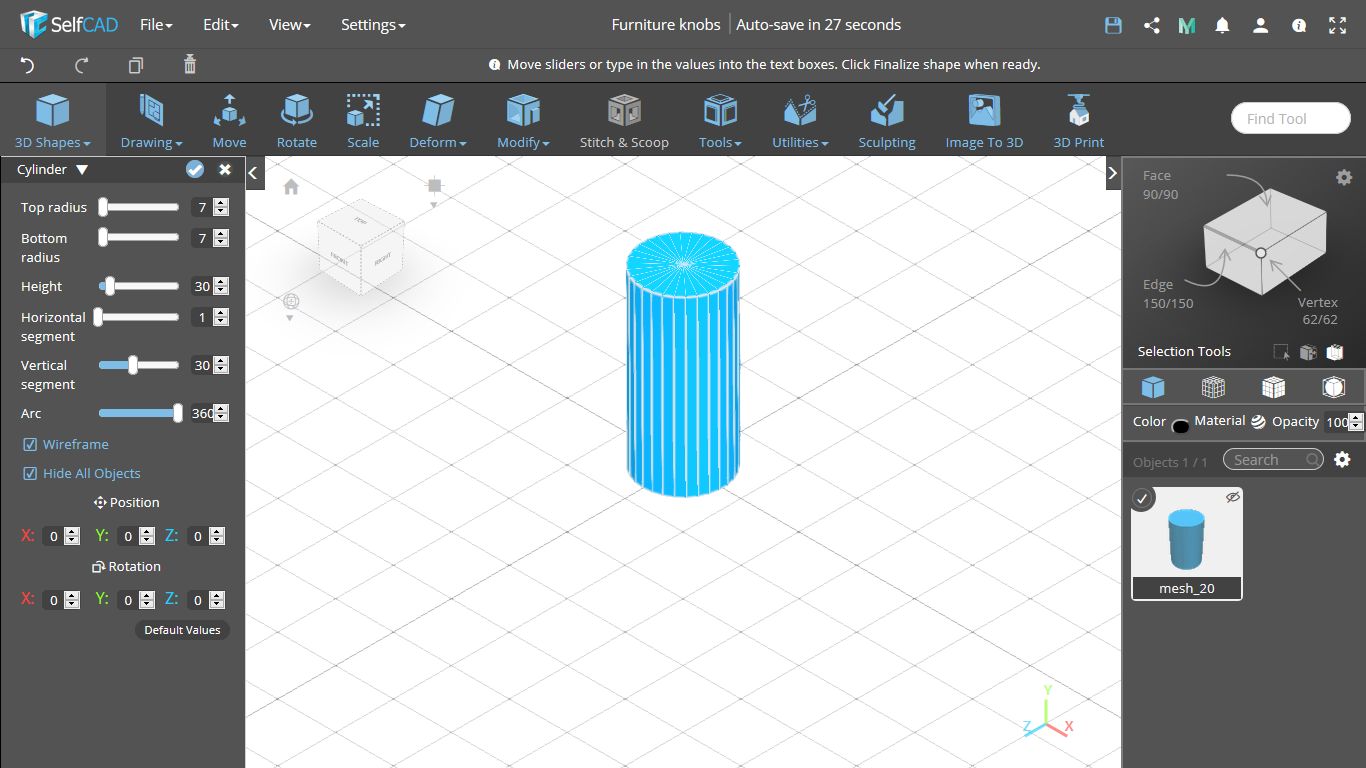Screen dimensions: 1366x768
Task: Select the Rotate tool
Action: tap(297, 121)
